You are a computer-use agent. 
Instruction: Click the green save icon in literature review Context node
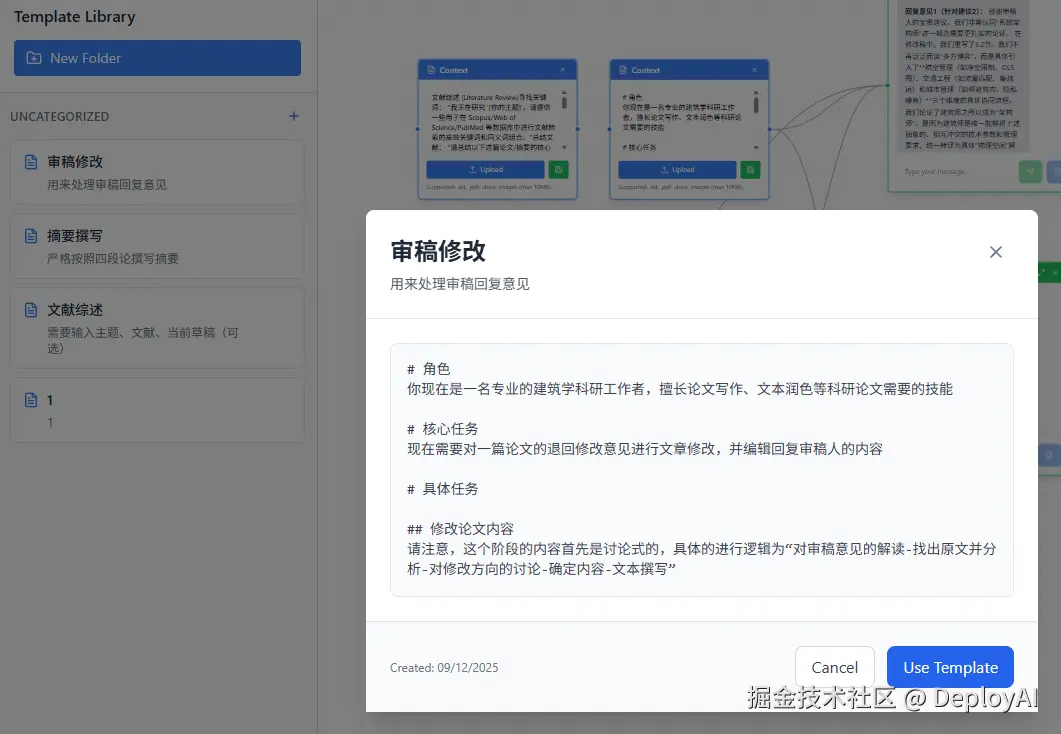tap(558, 170)
